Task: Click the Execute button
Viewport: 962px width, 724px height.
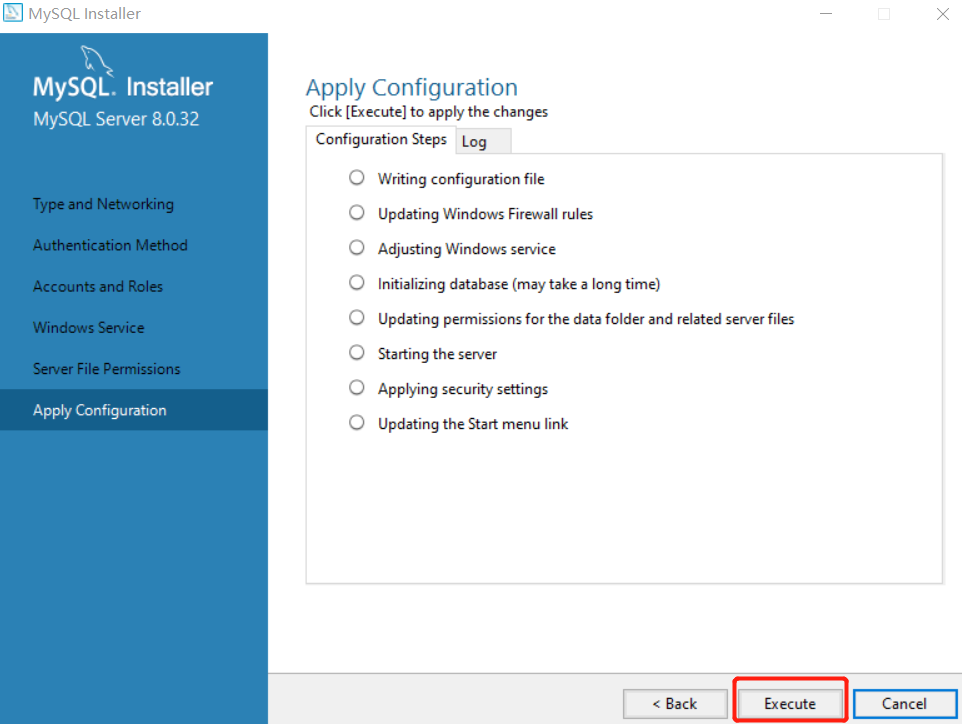Action: [790, 703]
